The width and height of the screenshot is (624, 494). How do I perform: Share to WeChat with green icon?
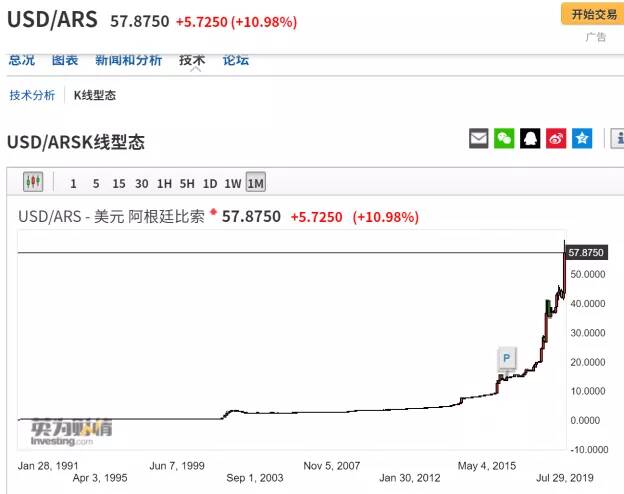click(504, 139)
